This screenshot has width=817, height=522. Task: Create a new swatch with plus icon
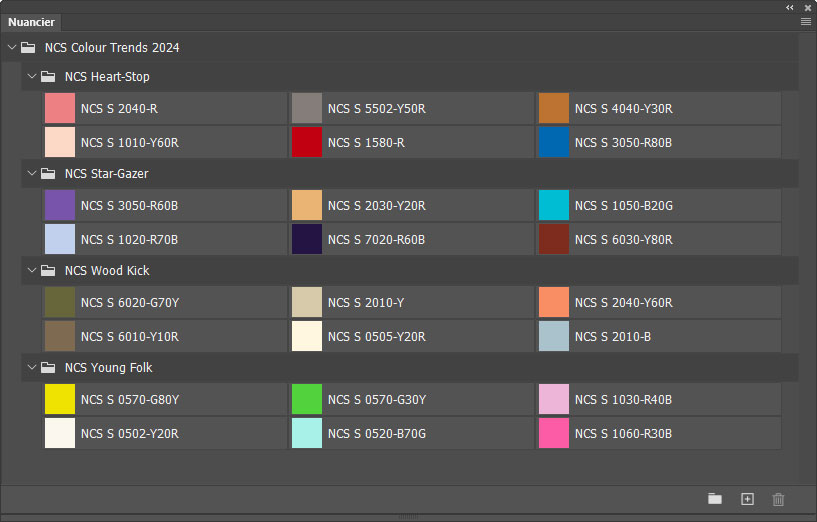pos(747,499)
